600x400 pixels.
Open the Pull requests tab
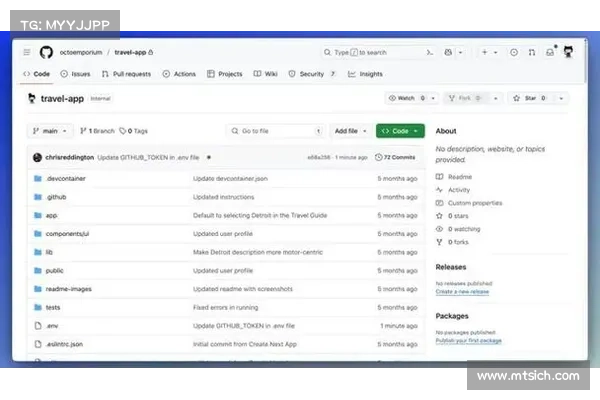click(126, 74)
